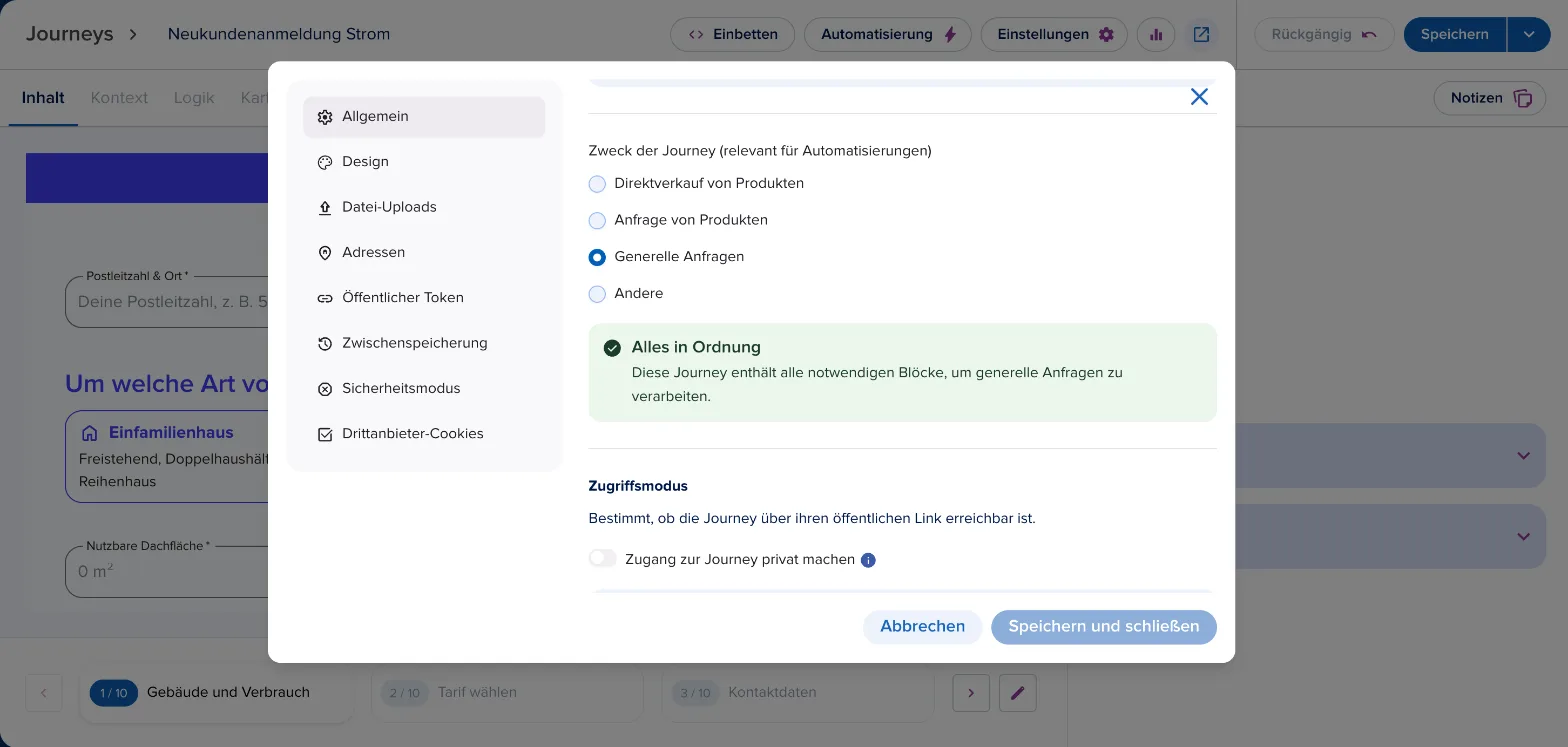Open journey in new window icon
The height and width of the screenshot is (747, 1568).
1201,34
